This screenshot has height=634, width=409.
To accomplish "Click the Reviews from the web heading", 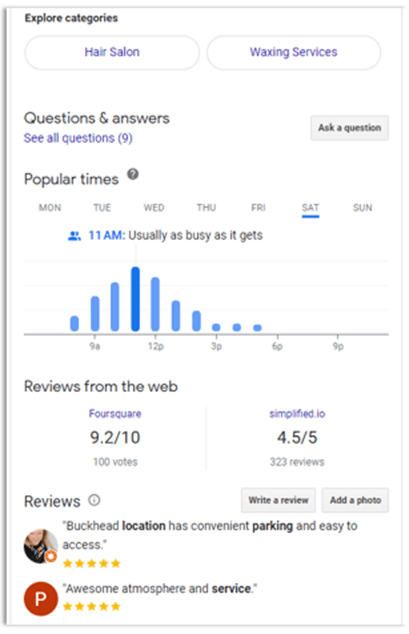I will [101, 386].
